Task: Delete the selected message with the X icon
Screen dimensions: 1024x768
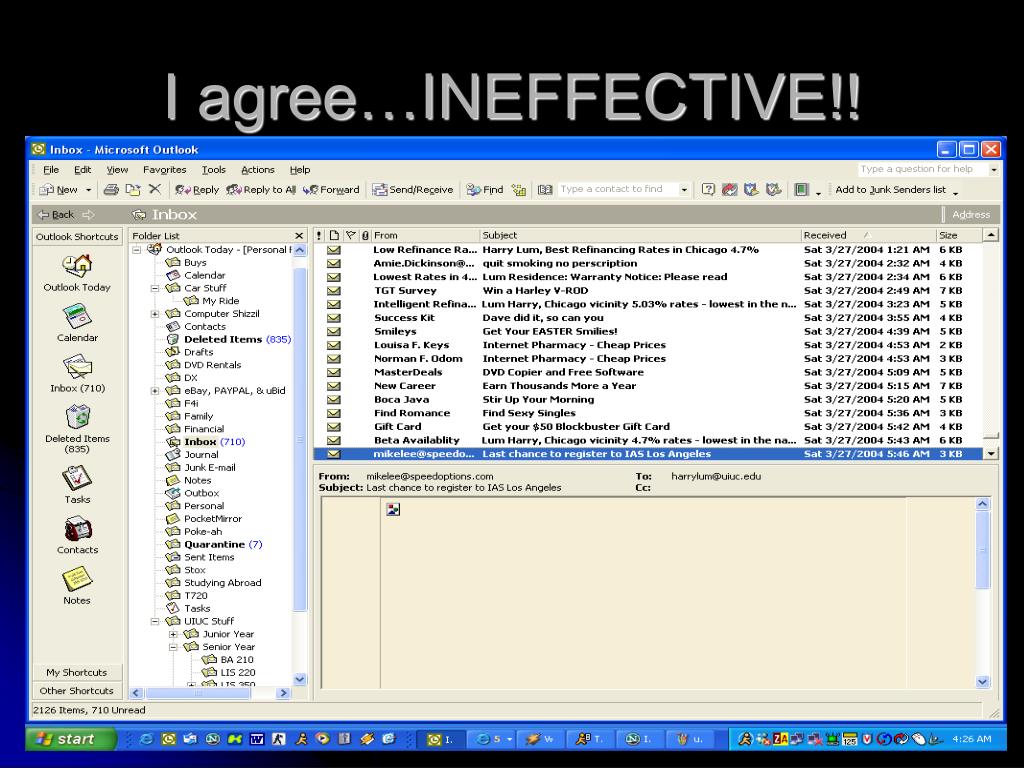Action: (x=155, y=189)
